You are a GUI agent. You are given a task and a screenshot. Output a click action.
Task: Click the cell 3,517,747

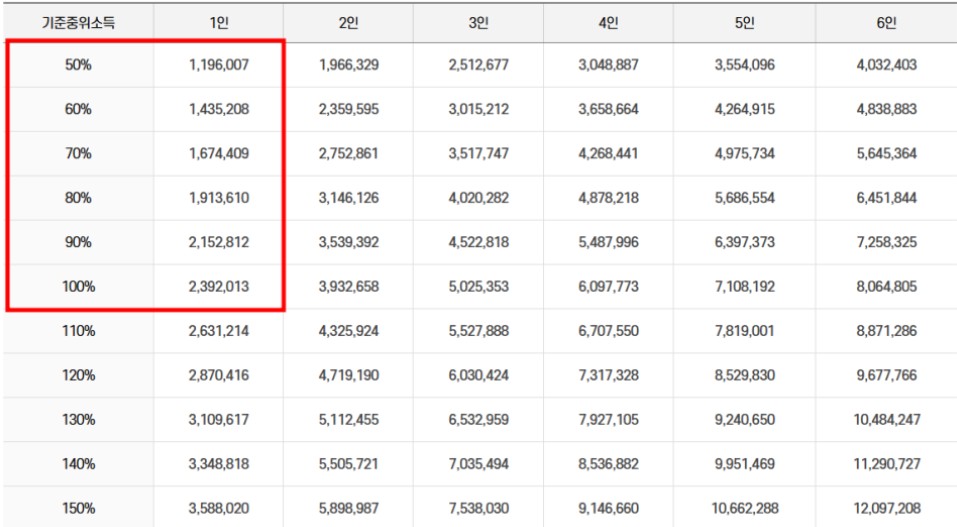tap(478, 153)
